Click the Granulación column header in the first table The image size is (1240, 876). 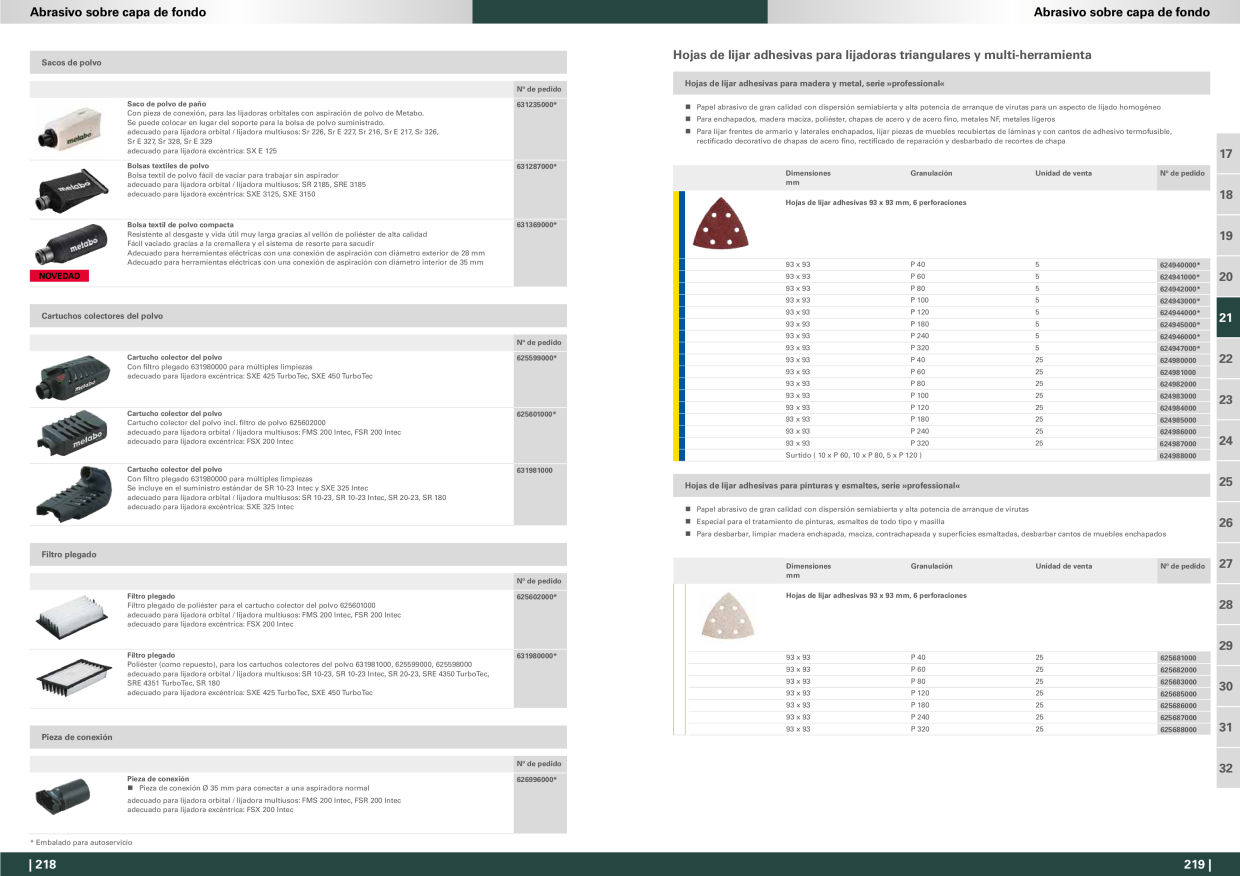point(931,173)
